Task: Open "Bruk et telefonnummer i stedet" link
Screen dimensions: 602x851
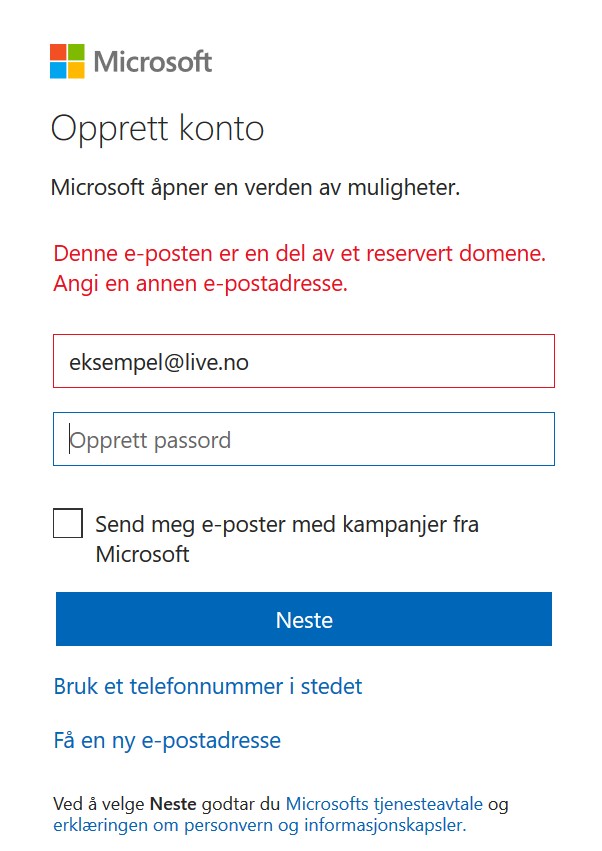Action: tap(208, 687)
